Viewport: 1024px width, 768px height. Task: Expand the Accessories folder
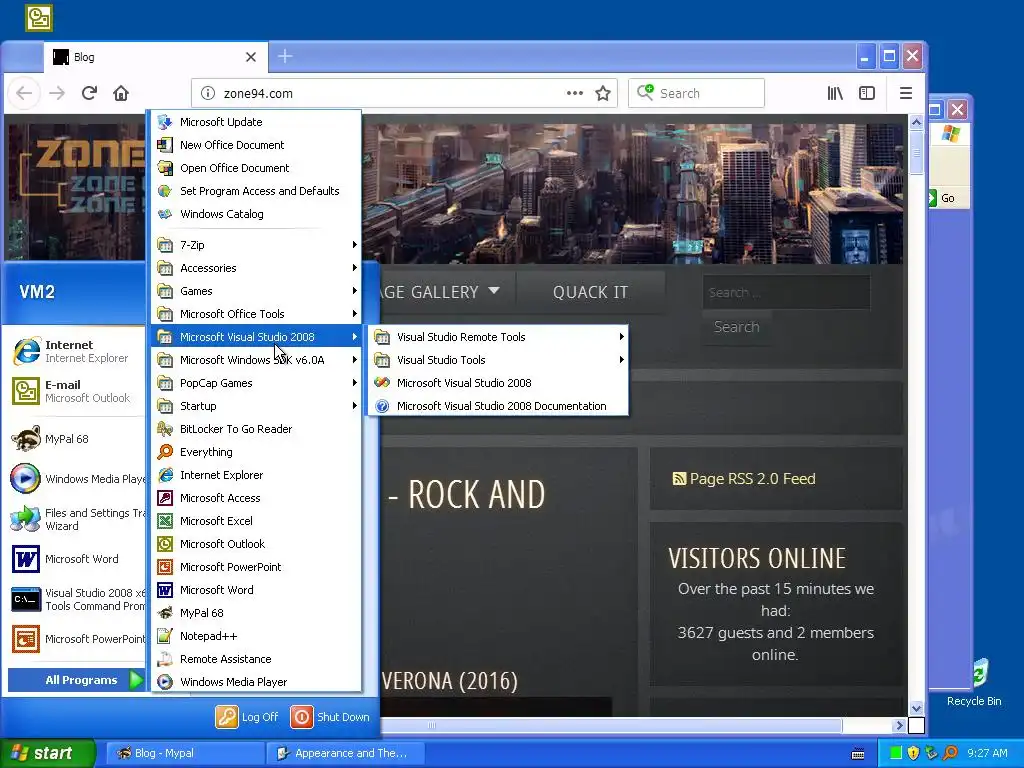(x=256, y=268)
